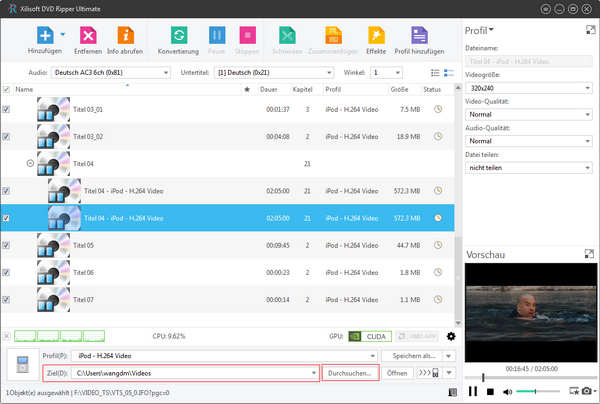
Task: Sort by the Kapitel column header
Action: [307, 90]
